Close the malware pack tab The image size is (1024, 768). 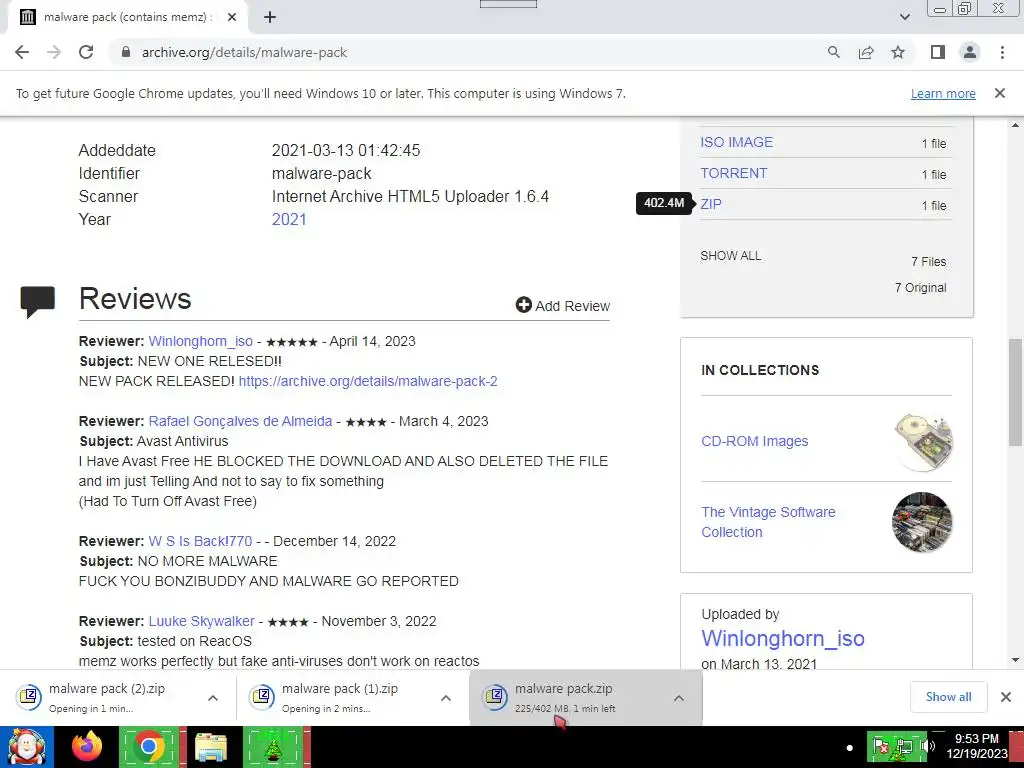point(232,17)
